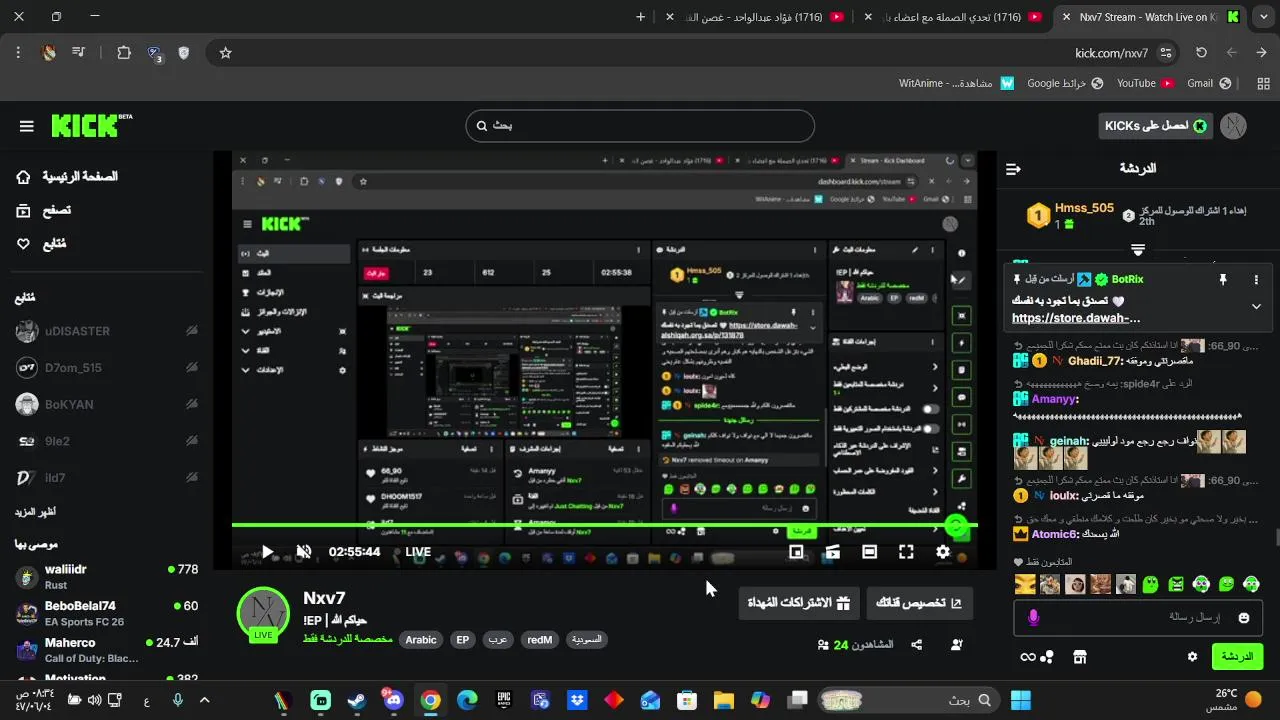
Task: Click the Kick search box
Action: [640, 126]
